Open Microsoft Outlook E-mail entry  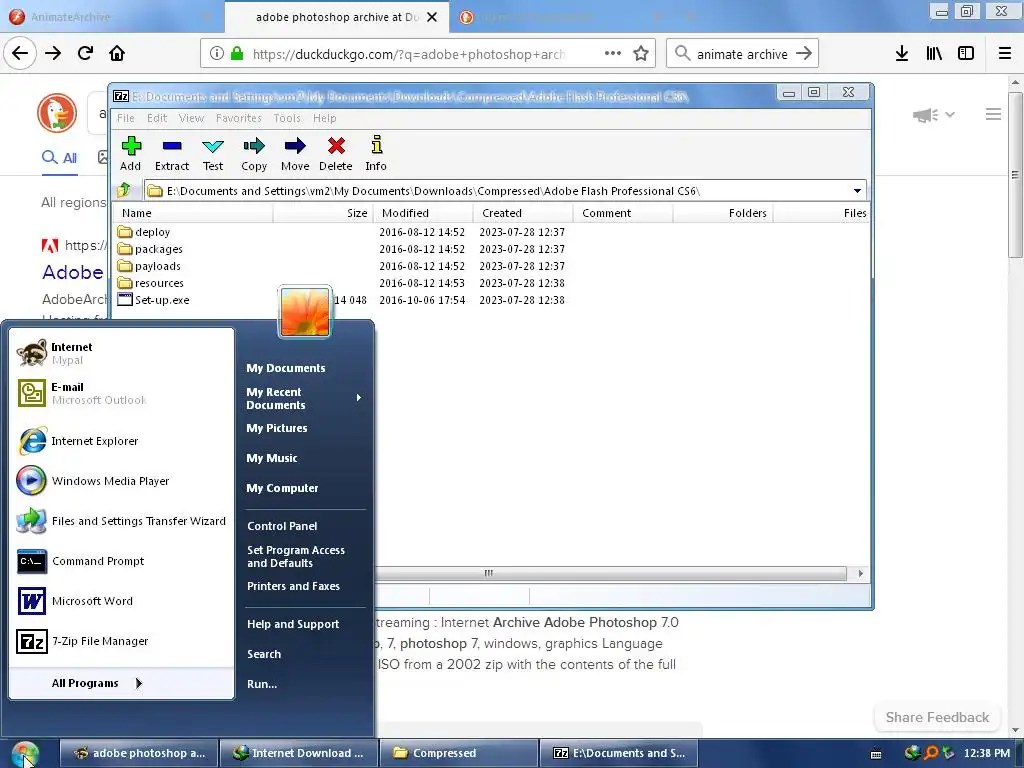pyautogui.click(x=121, y=393)
